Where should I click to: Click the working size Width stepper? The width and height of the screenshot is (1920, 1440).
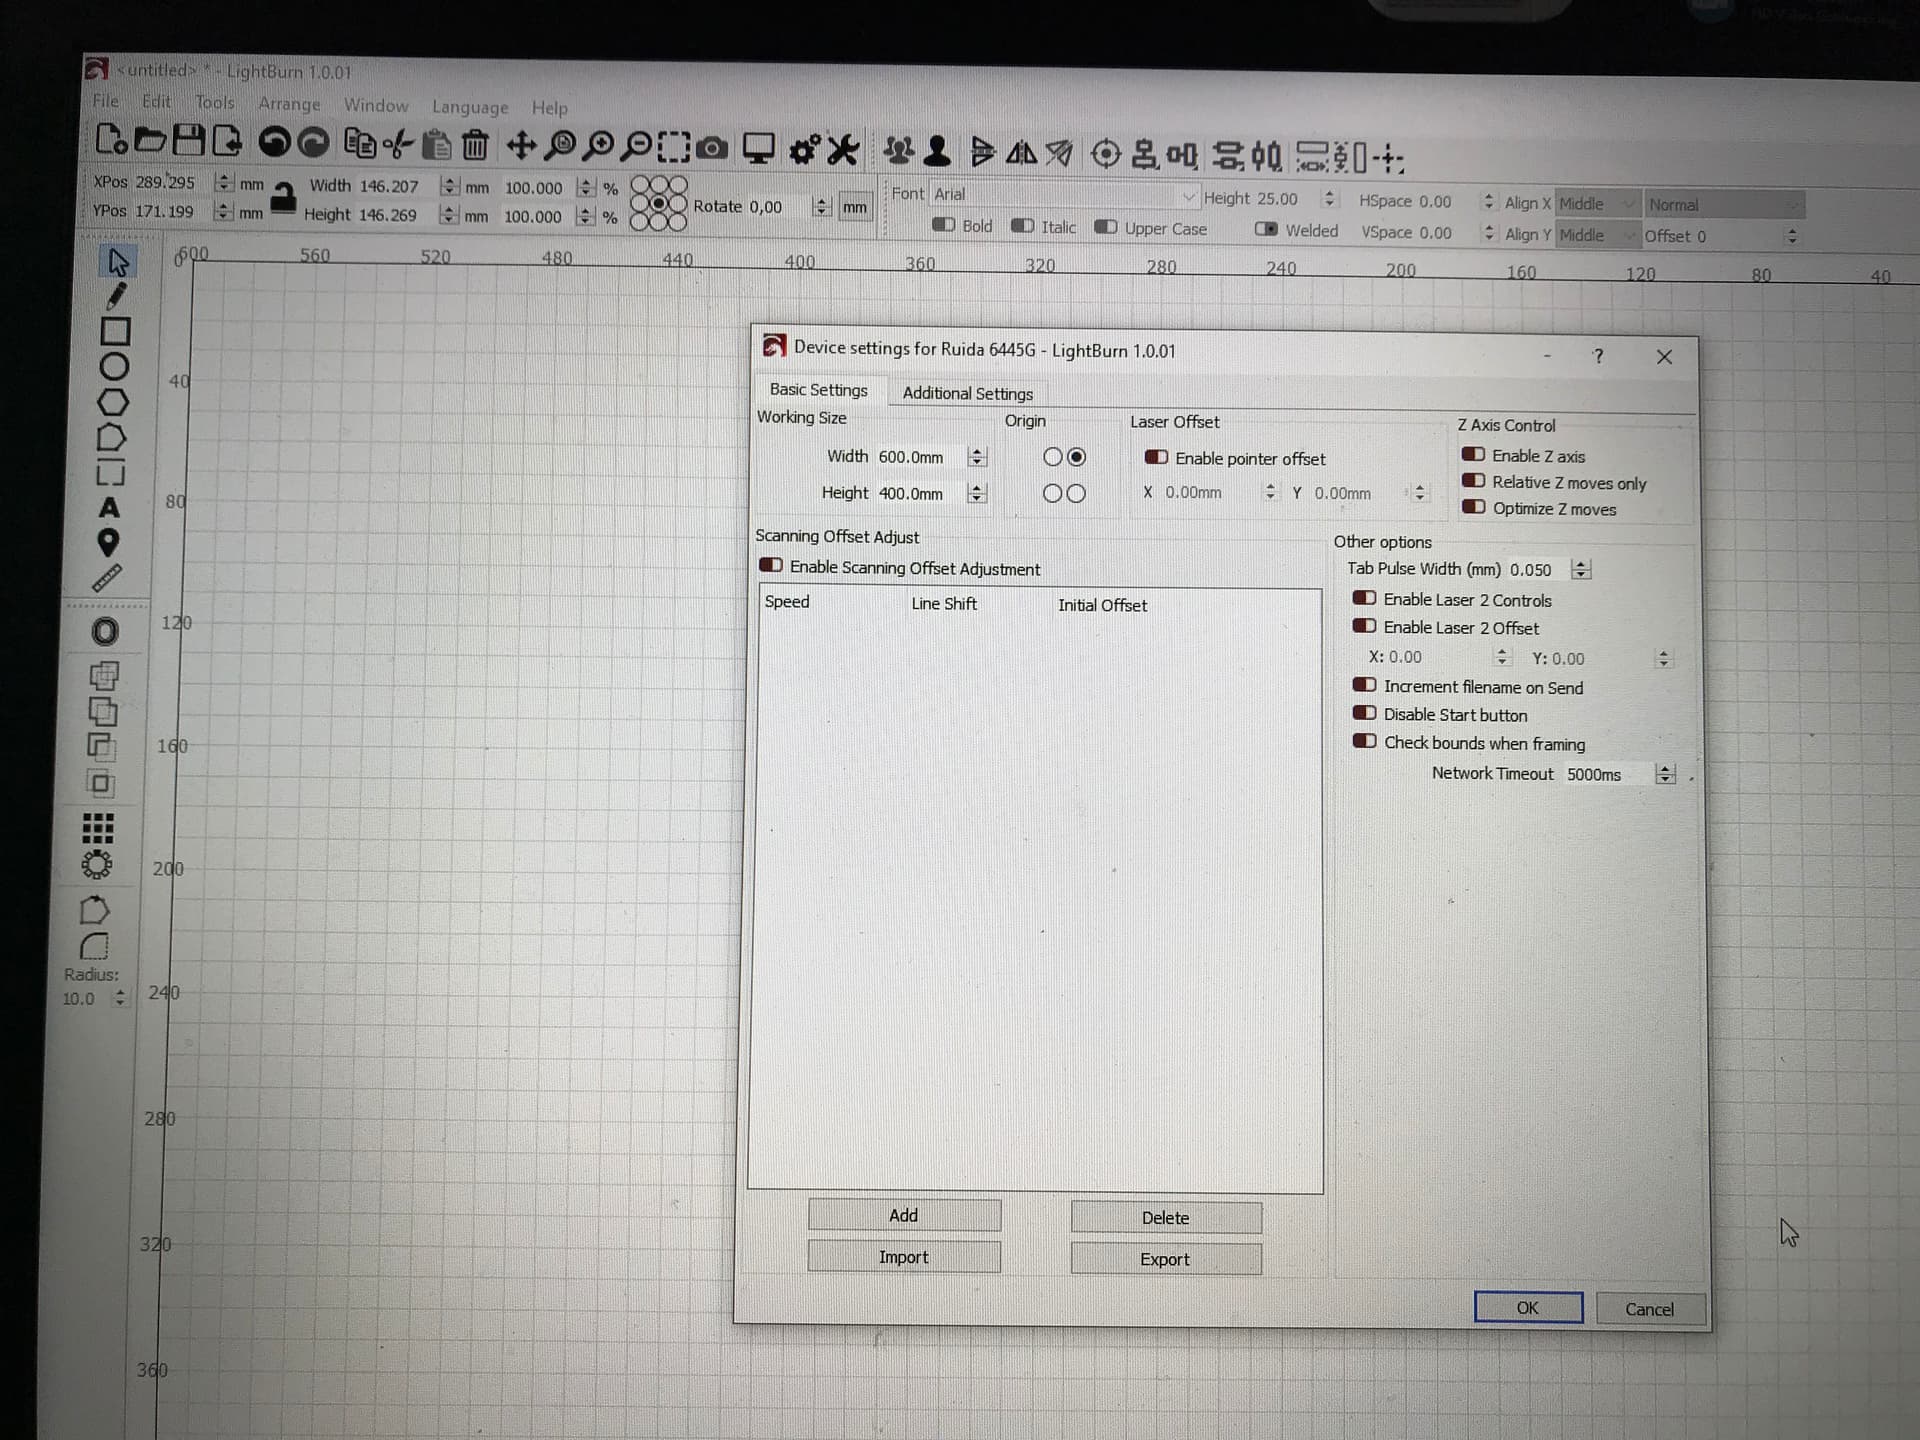[x=977, y=457]
